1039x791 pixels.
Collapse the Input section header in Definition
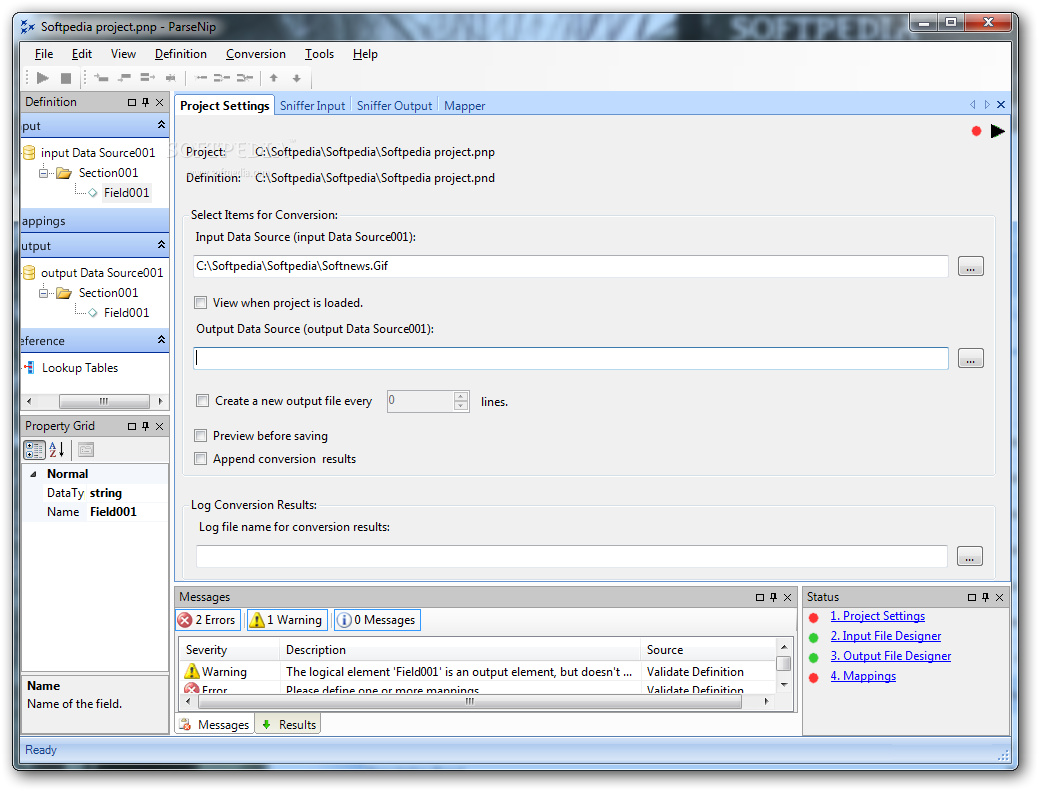pos(161,125)
